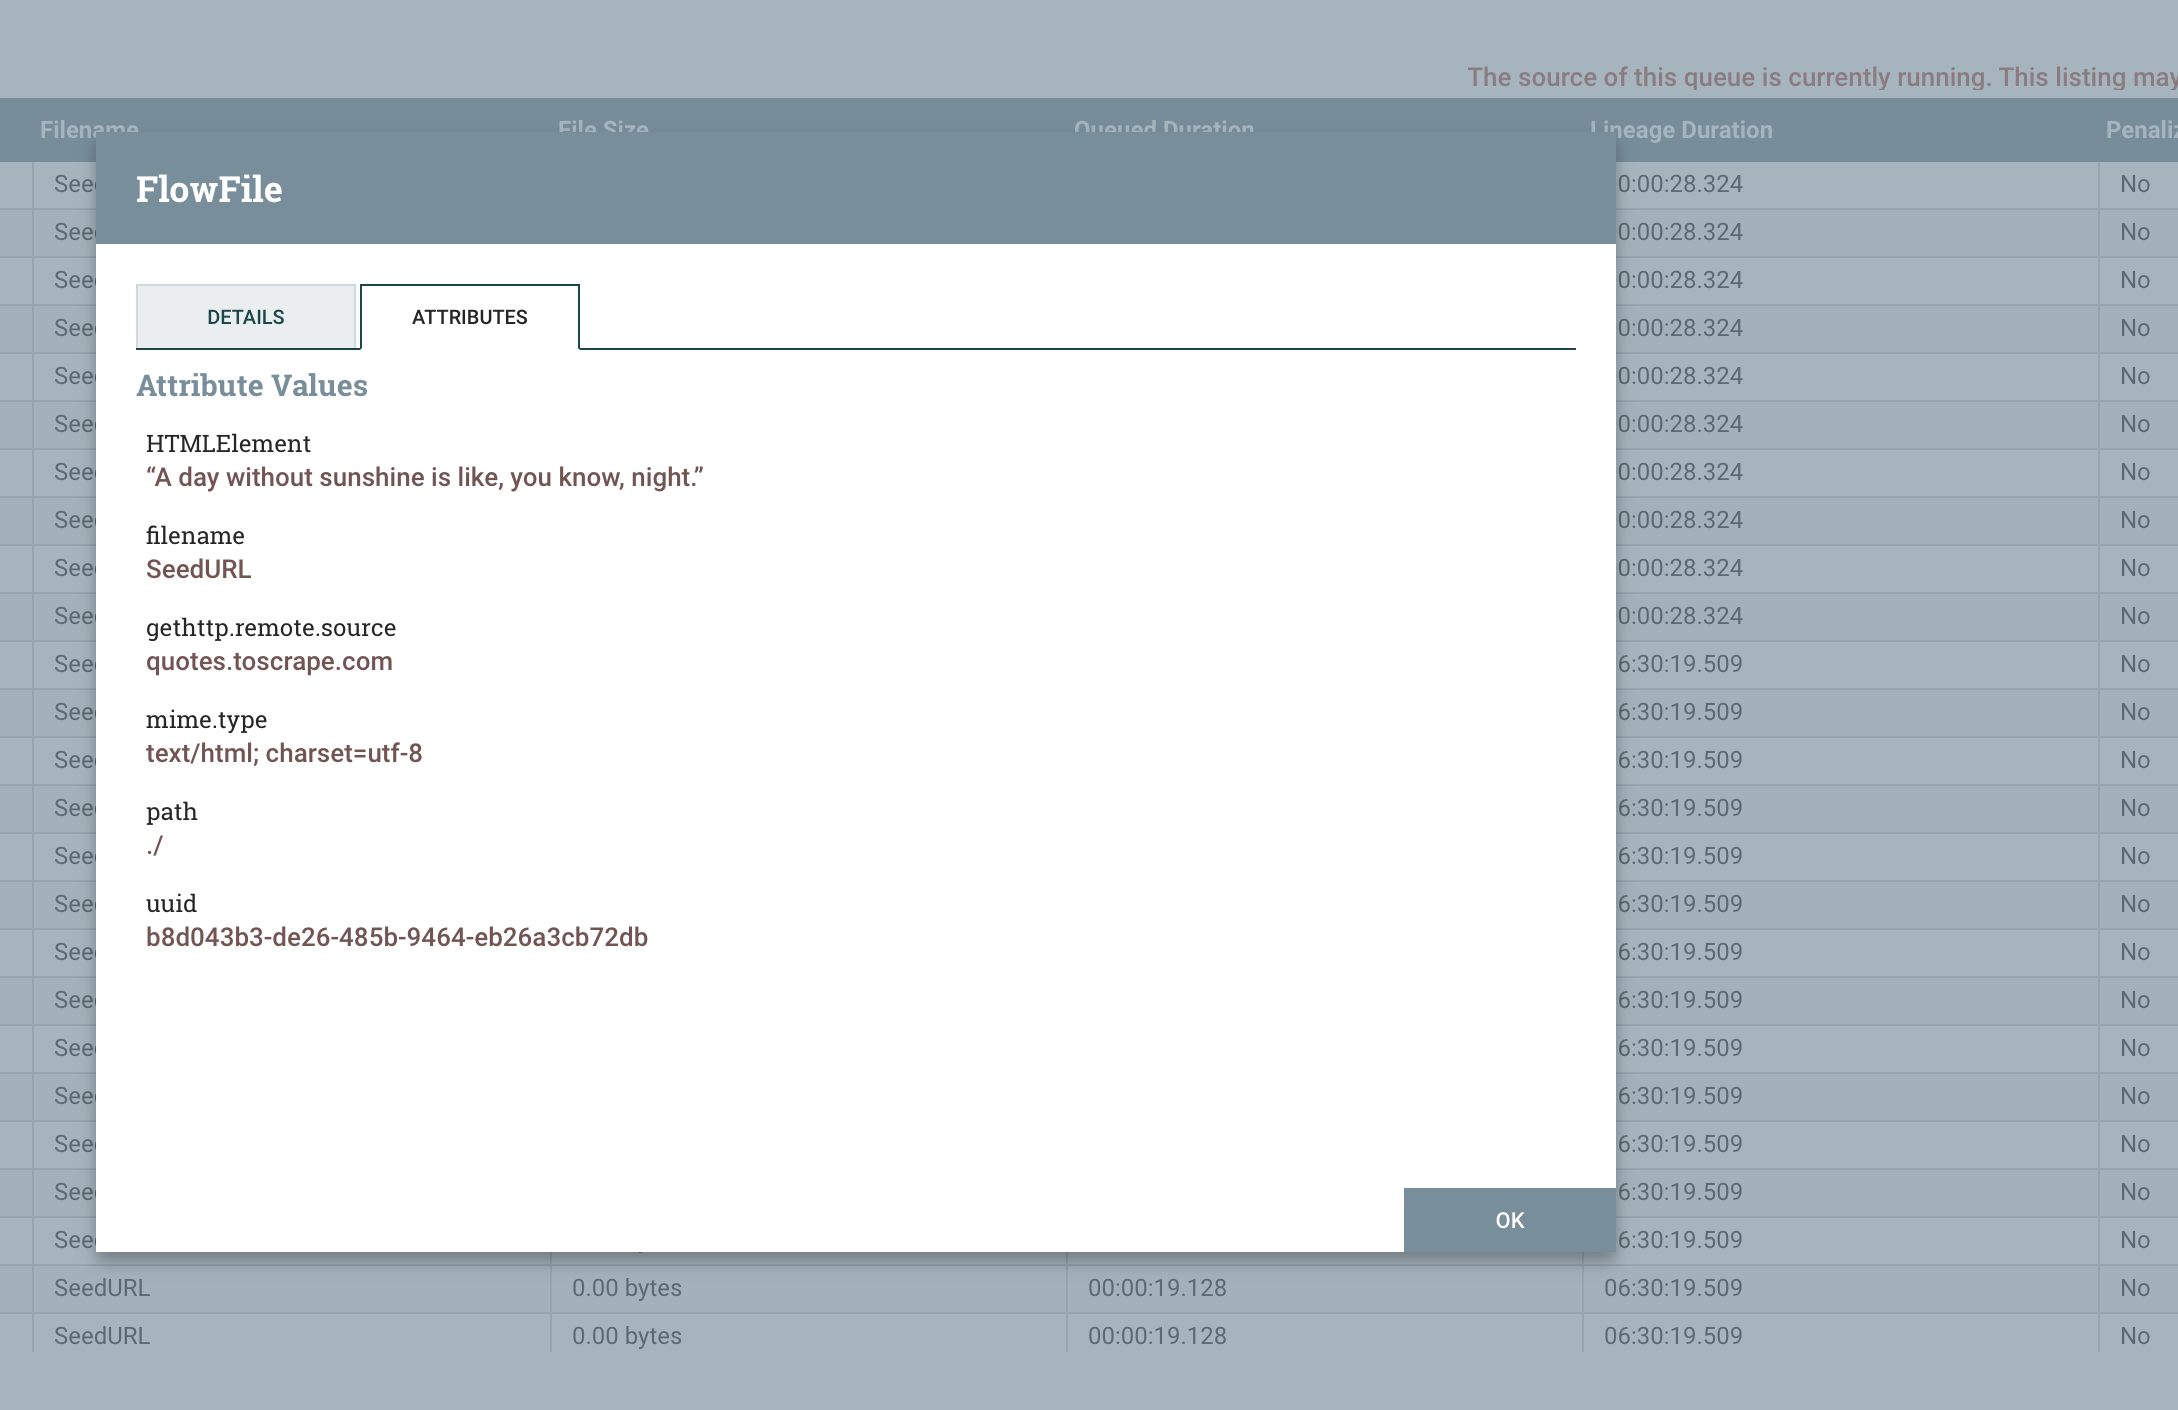Click the last row's SeedURL filename cell
Viewport: 2178px width, 1410px height.
pos(102,1335)
